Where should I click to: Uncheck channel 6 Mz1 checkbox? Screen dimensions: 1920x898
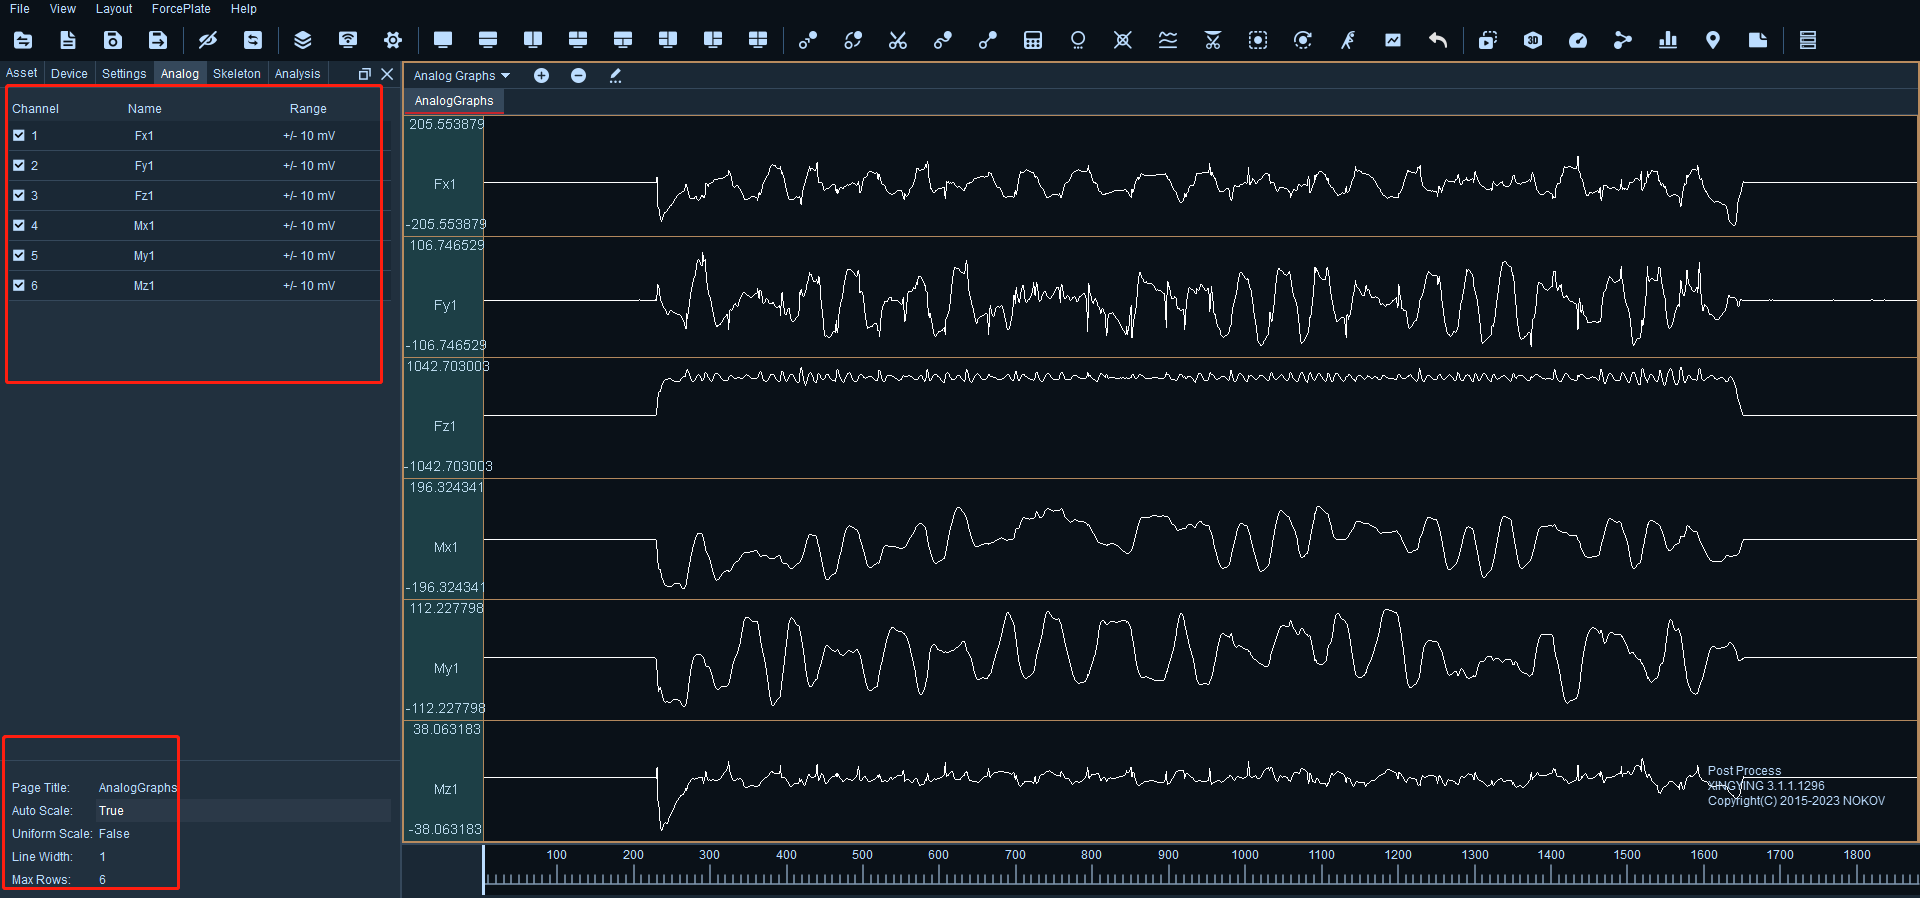tap(19, 285)
